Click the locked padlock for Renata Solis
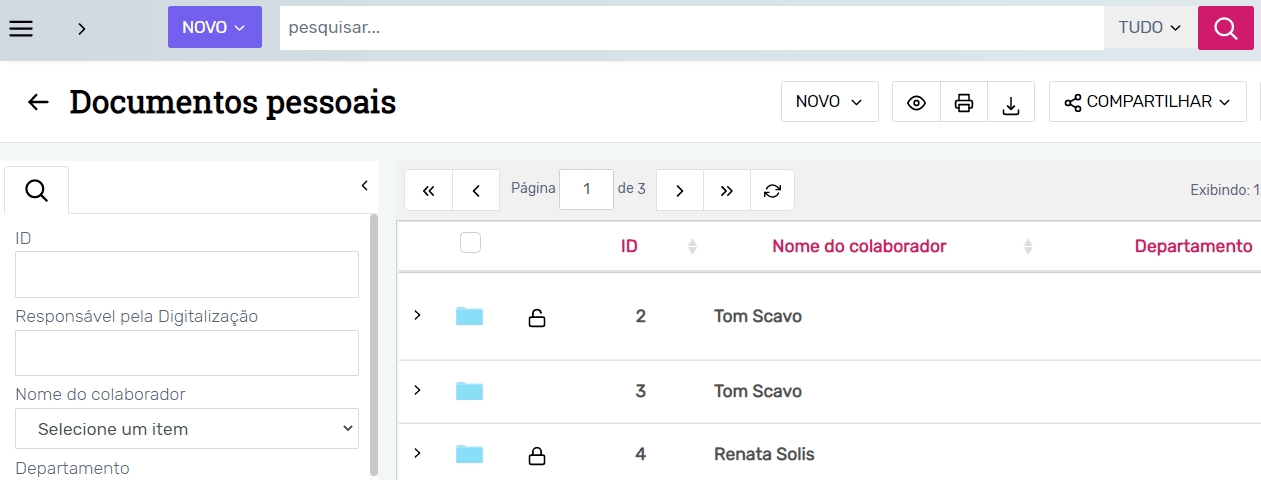The height and width of the screenshot is (480, 1261). (537, 456)
